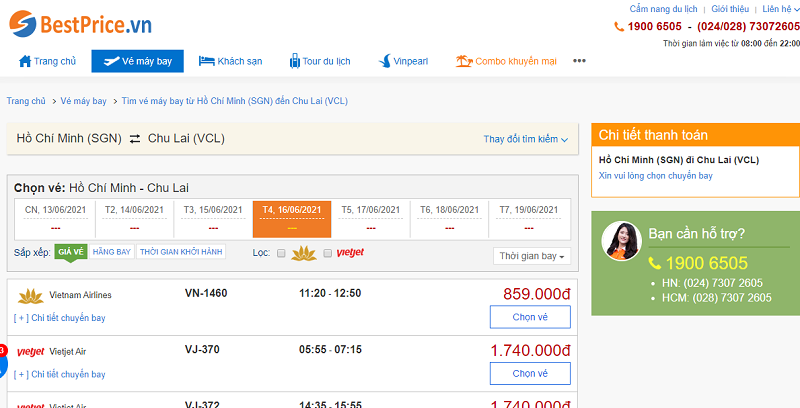Select date T5, 17/06/2021

tap(371, 219)
